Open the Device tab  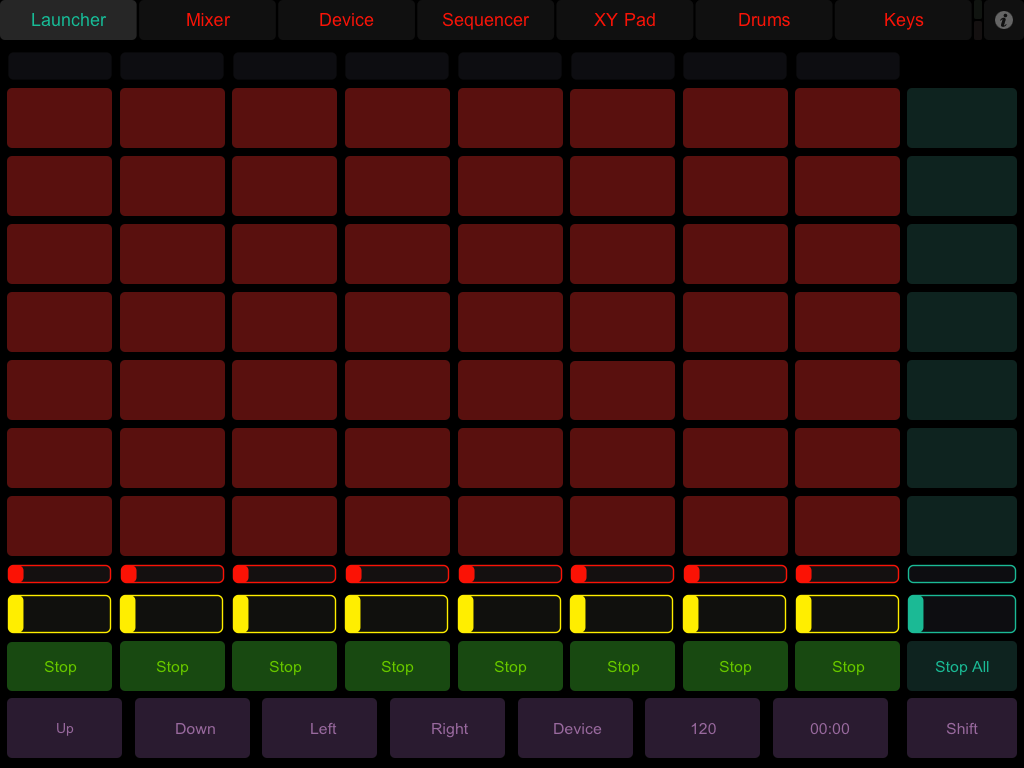(346, 19)
